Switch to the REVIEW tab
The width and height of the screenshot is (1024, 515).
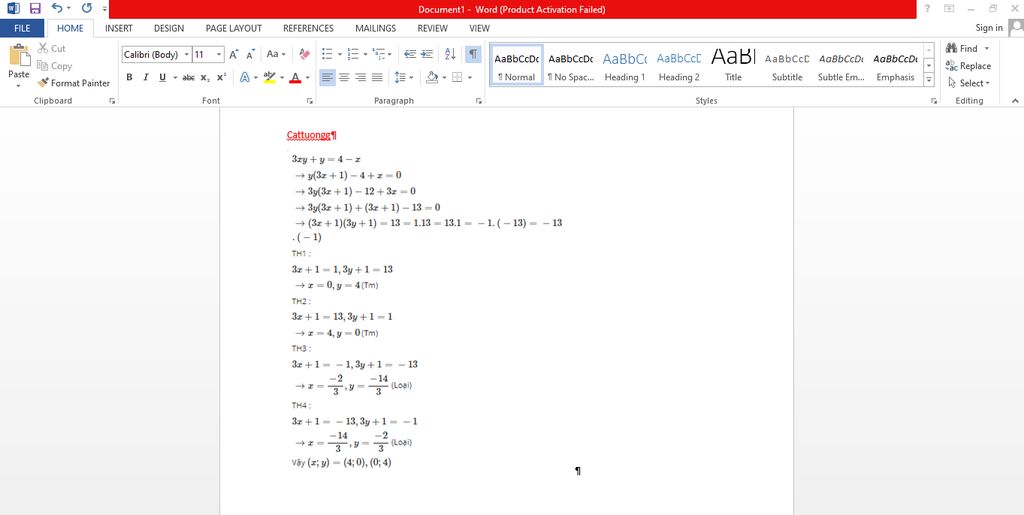tap(432, 28)
